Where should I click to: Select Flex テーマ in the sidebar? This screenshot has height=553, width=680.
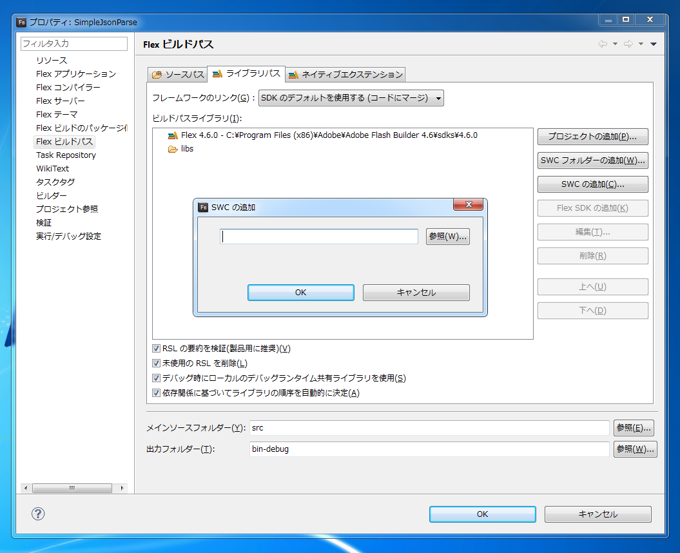(57, 114)
